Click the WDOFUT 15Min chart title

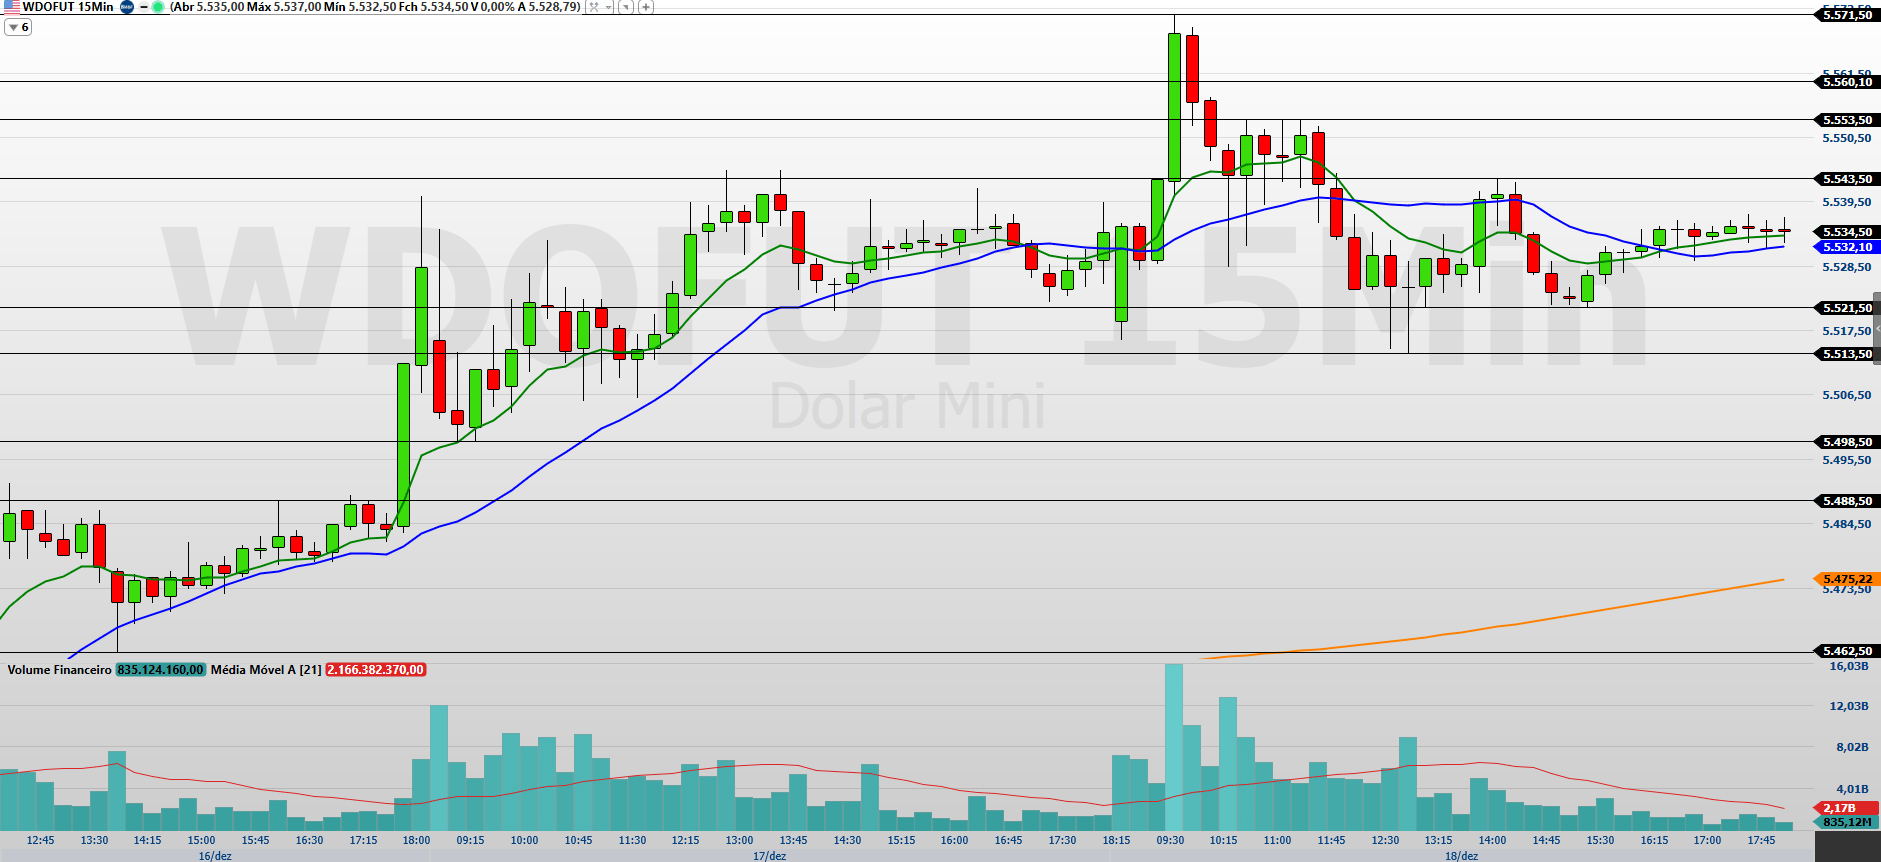[67, 7]
